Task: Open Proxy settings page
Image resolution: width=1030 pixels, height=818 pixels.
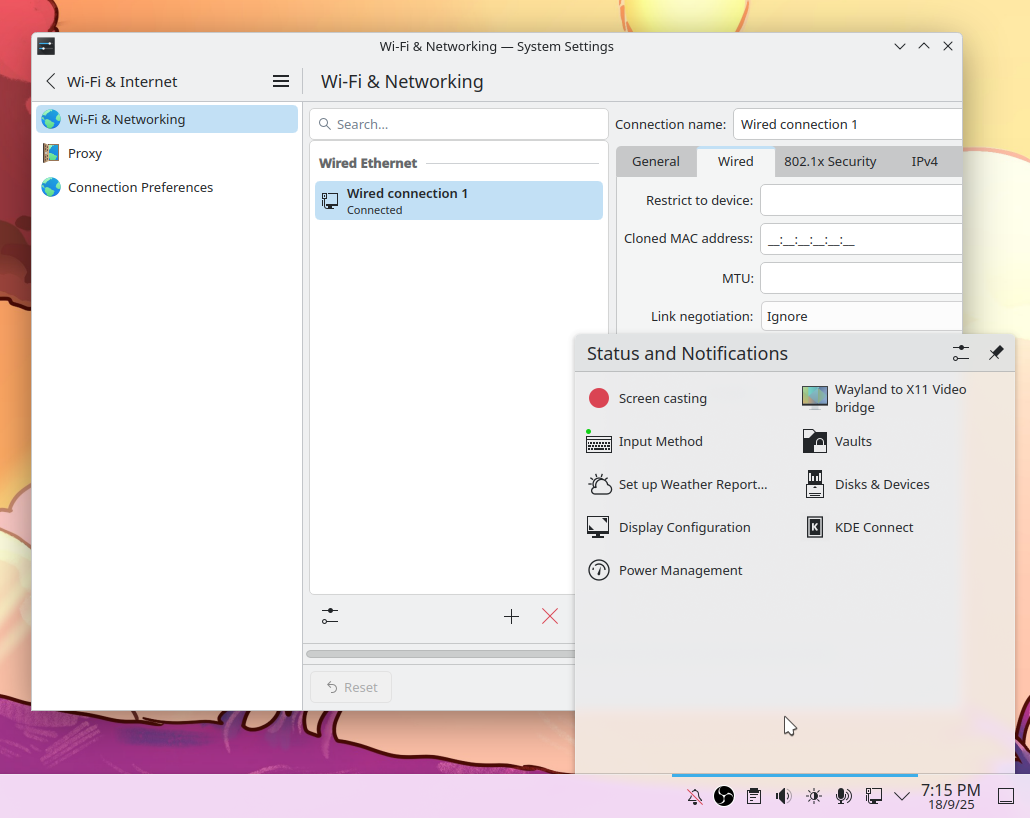Action: click(x=167, y=153)
